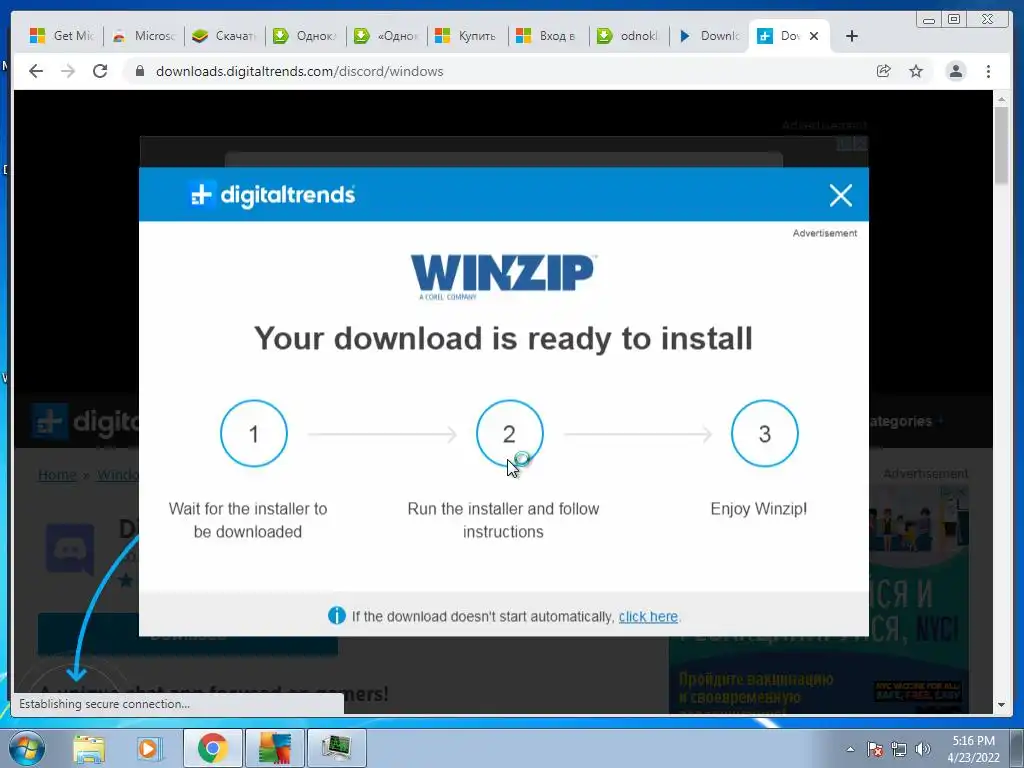Select step 3 circle
1024x768 pixels.
pyautogui.click(x=764, y=434)
